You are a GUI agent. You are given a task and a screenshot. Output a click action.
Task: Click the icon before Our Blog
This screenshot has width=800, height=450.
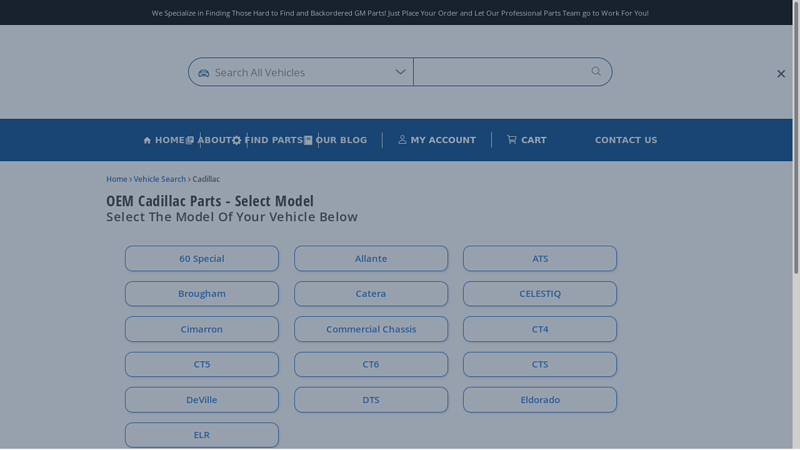click(x=308, y=141)
